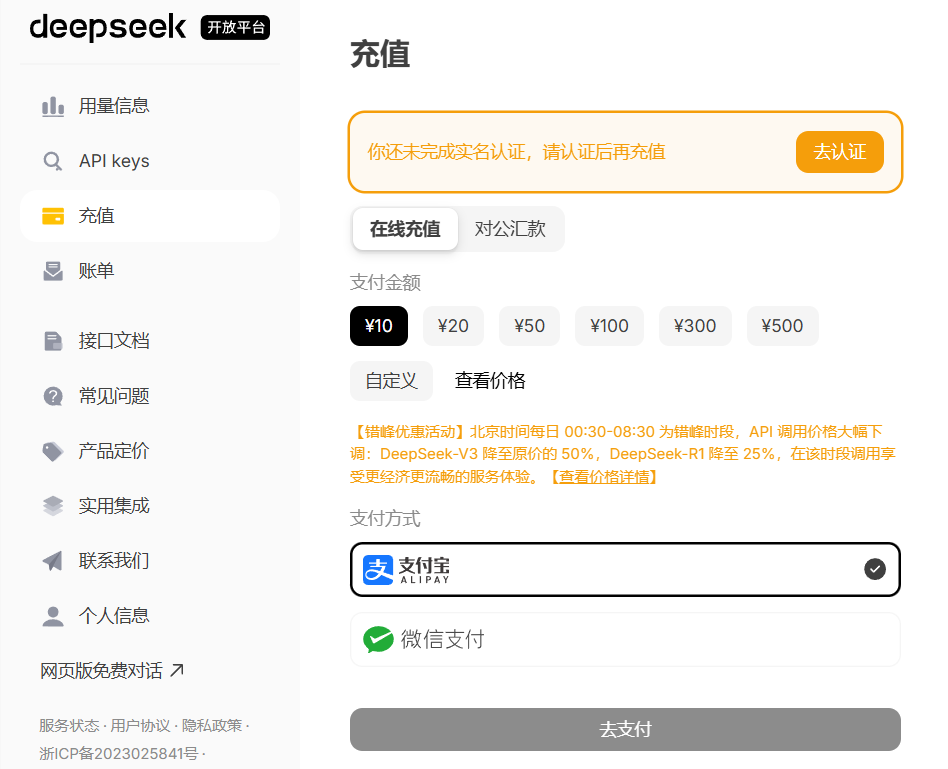Open 实用集成 via the layers icon
Viewport: 948px width, 769px height.
coord(52,506)
